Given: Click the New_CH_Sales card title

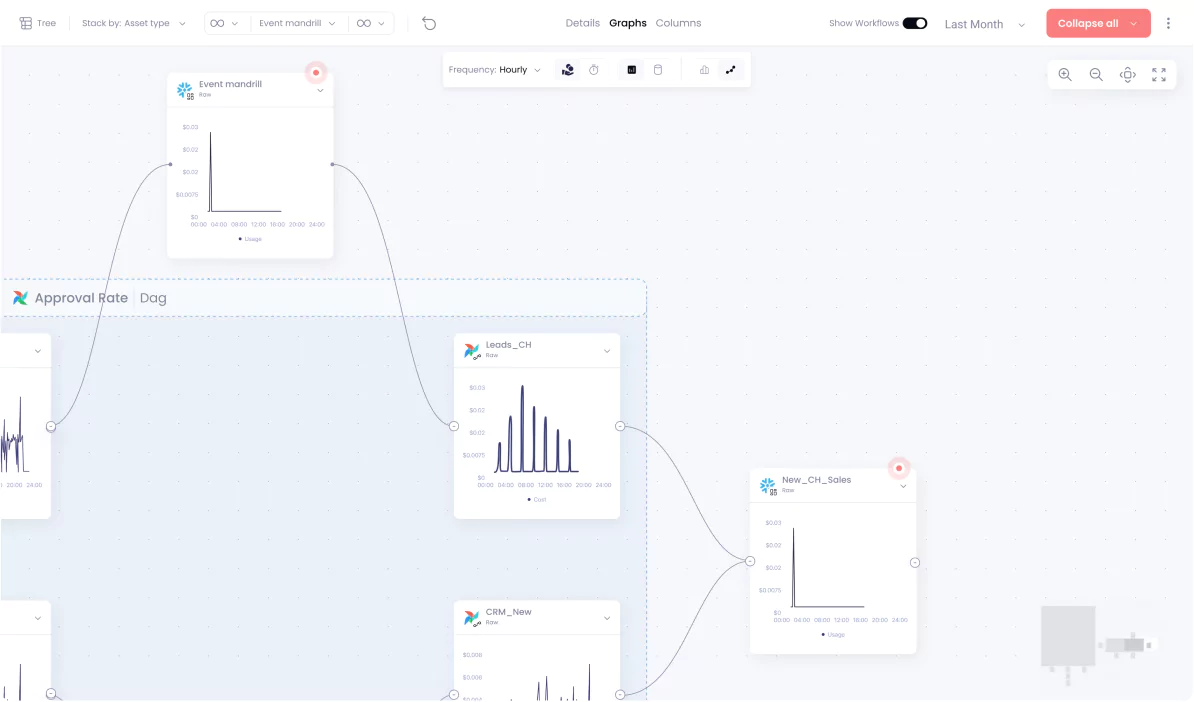Looking at the screenshot, I should (x=816, y=480).
